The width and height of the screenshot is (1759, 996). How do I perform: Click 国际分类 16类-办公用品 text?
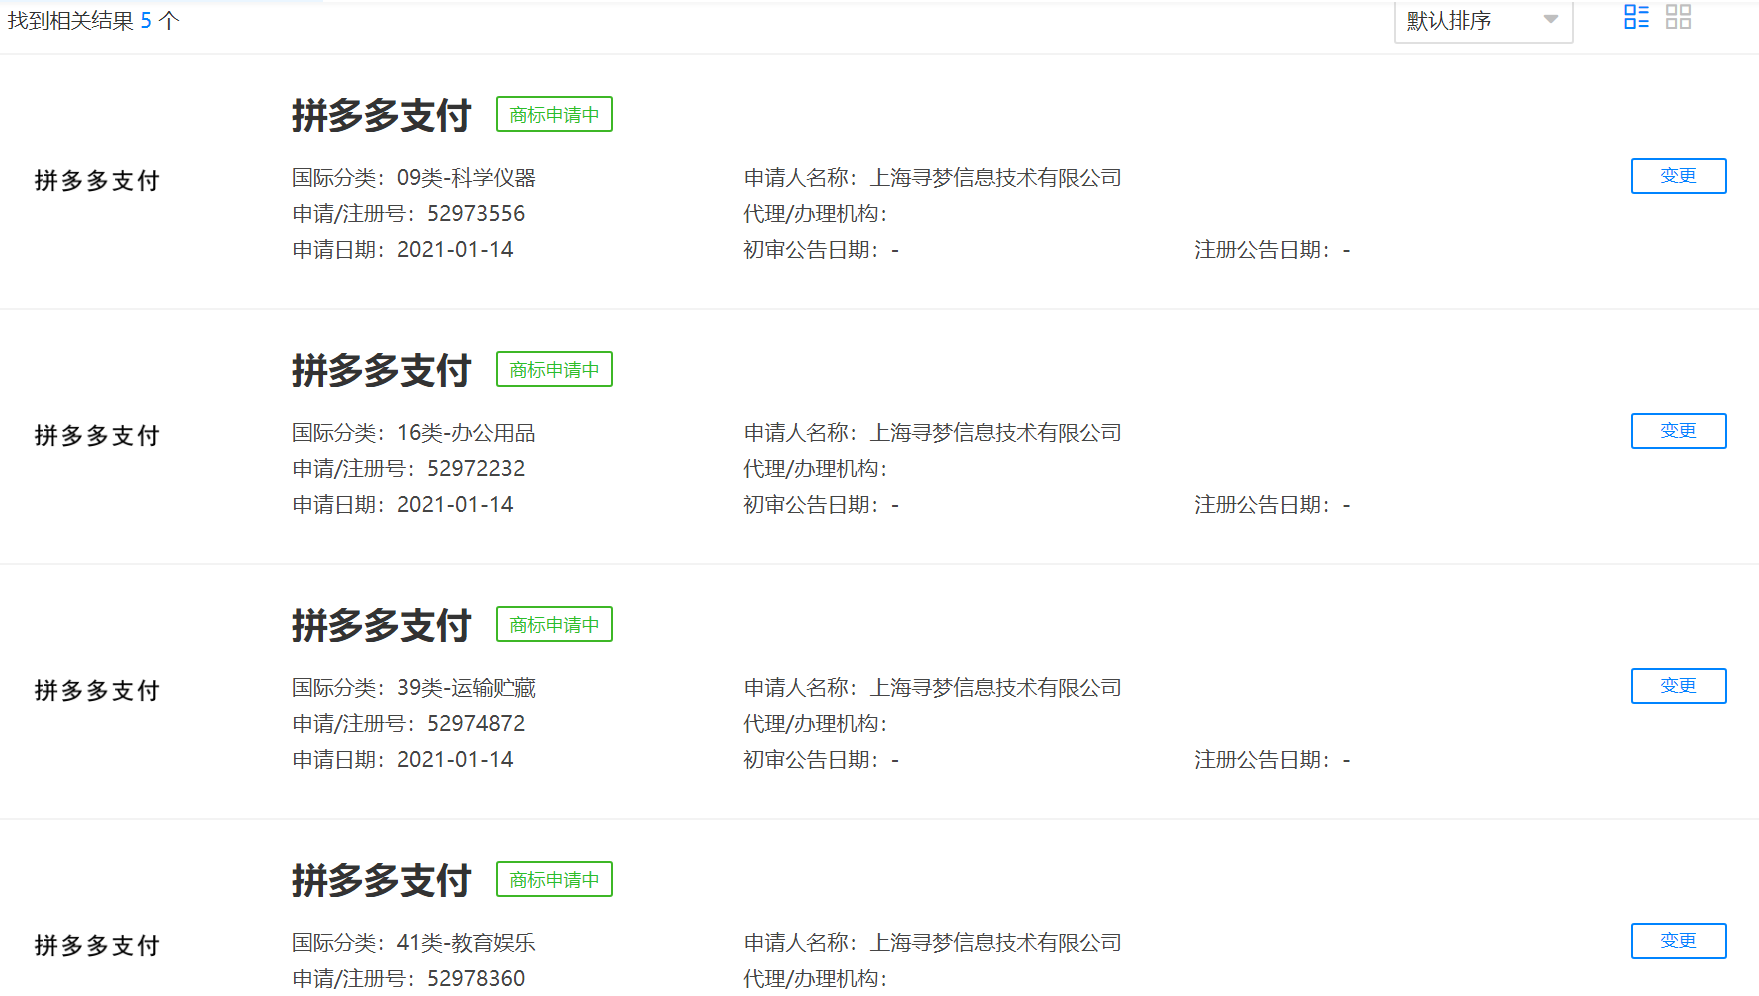coord(414,433)
